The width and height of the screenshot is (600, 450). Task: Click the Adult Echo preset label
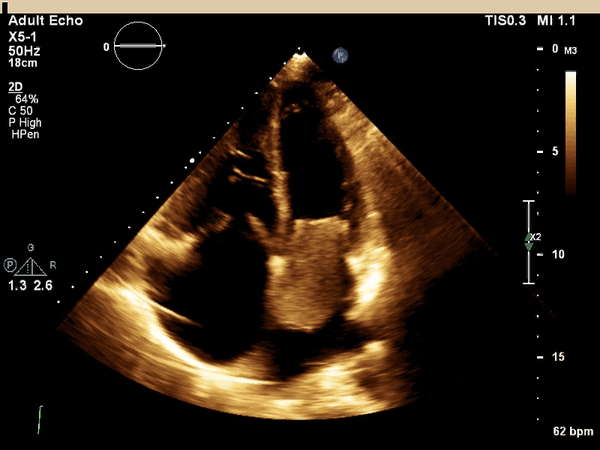point(45,21)
